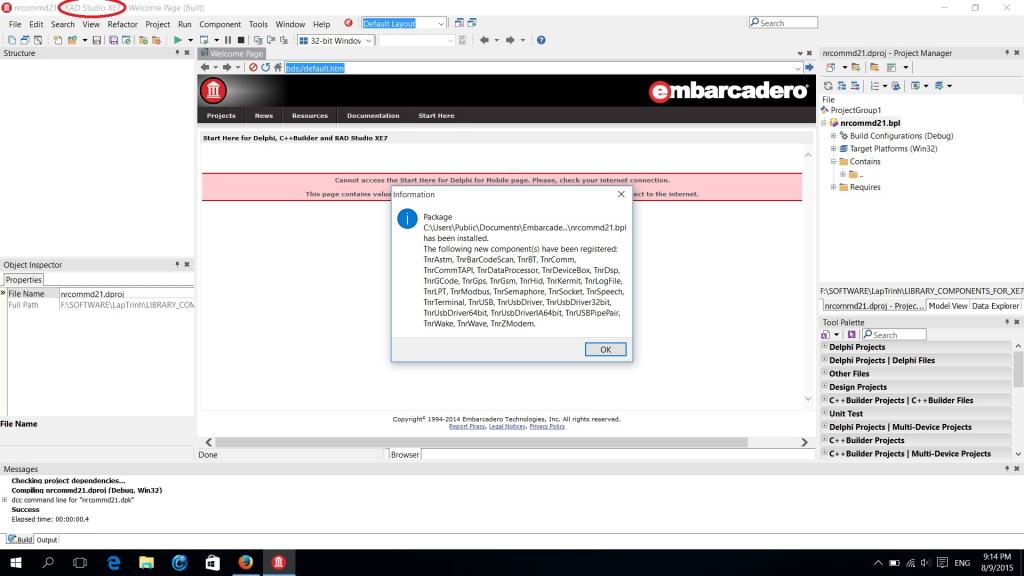Open File Explorer from the taskbar
This screenshot has height=576, width=1024.
coord(146,562)
